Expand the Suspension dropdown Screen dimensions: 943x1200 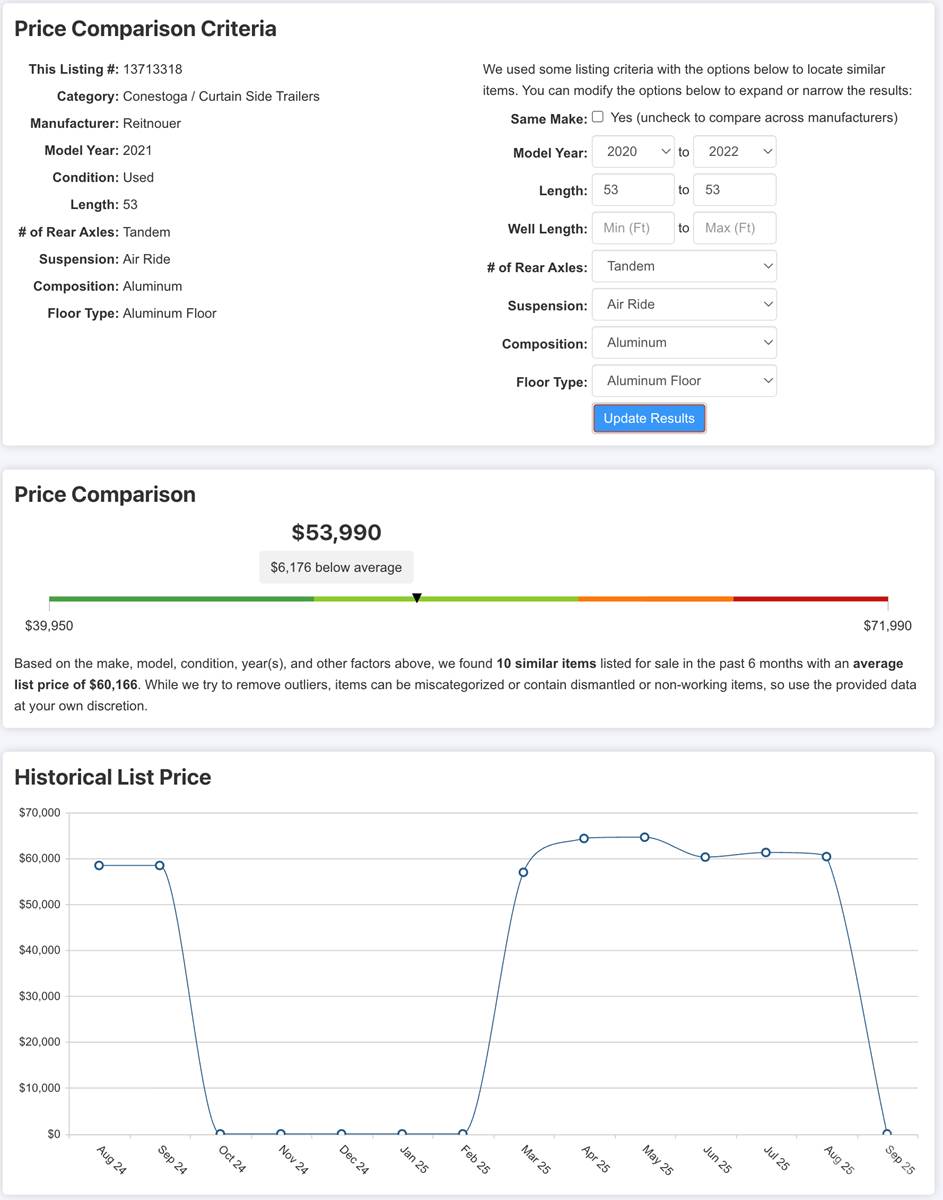(685, 304)
